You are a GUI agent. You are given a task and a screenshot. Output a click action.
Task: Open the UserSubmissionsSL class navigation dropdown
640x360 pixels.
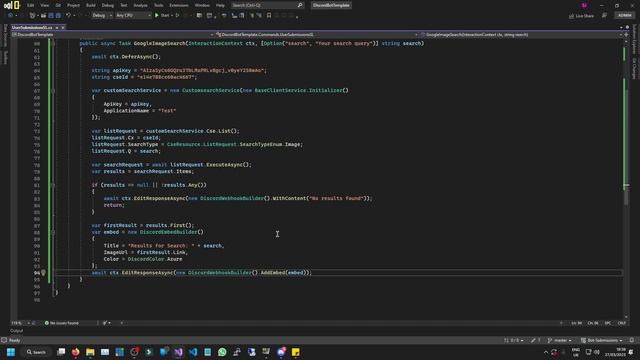pyautogui.click(x=317, y=35)
